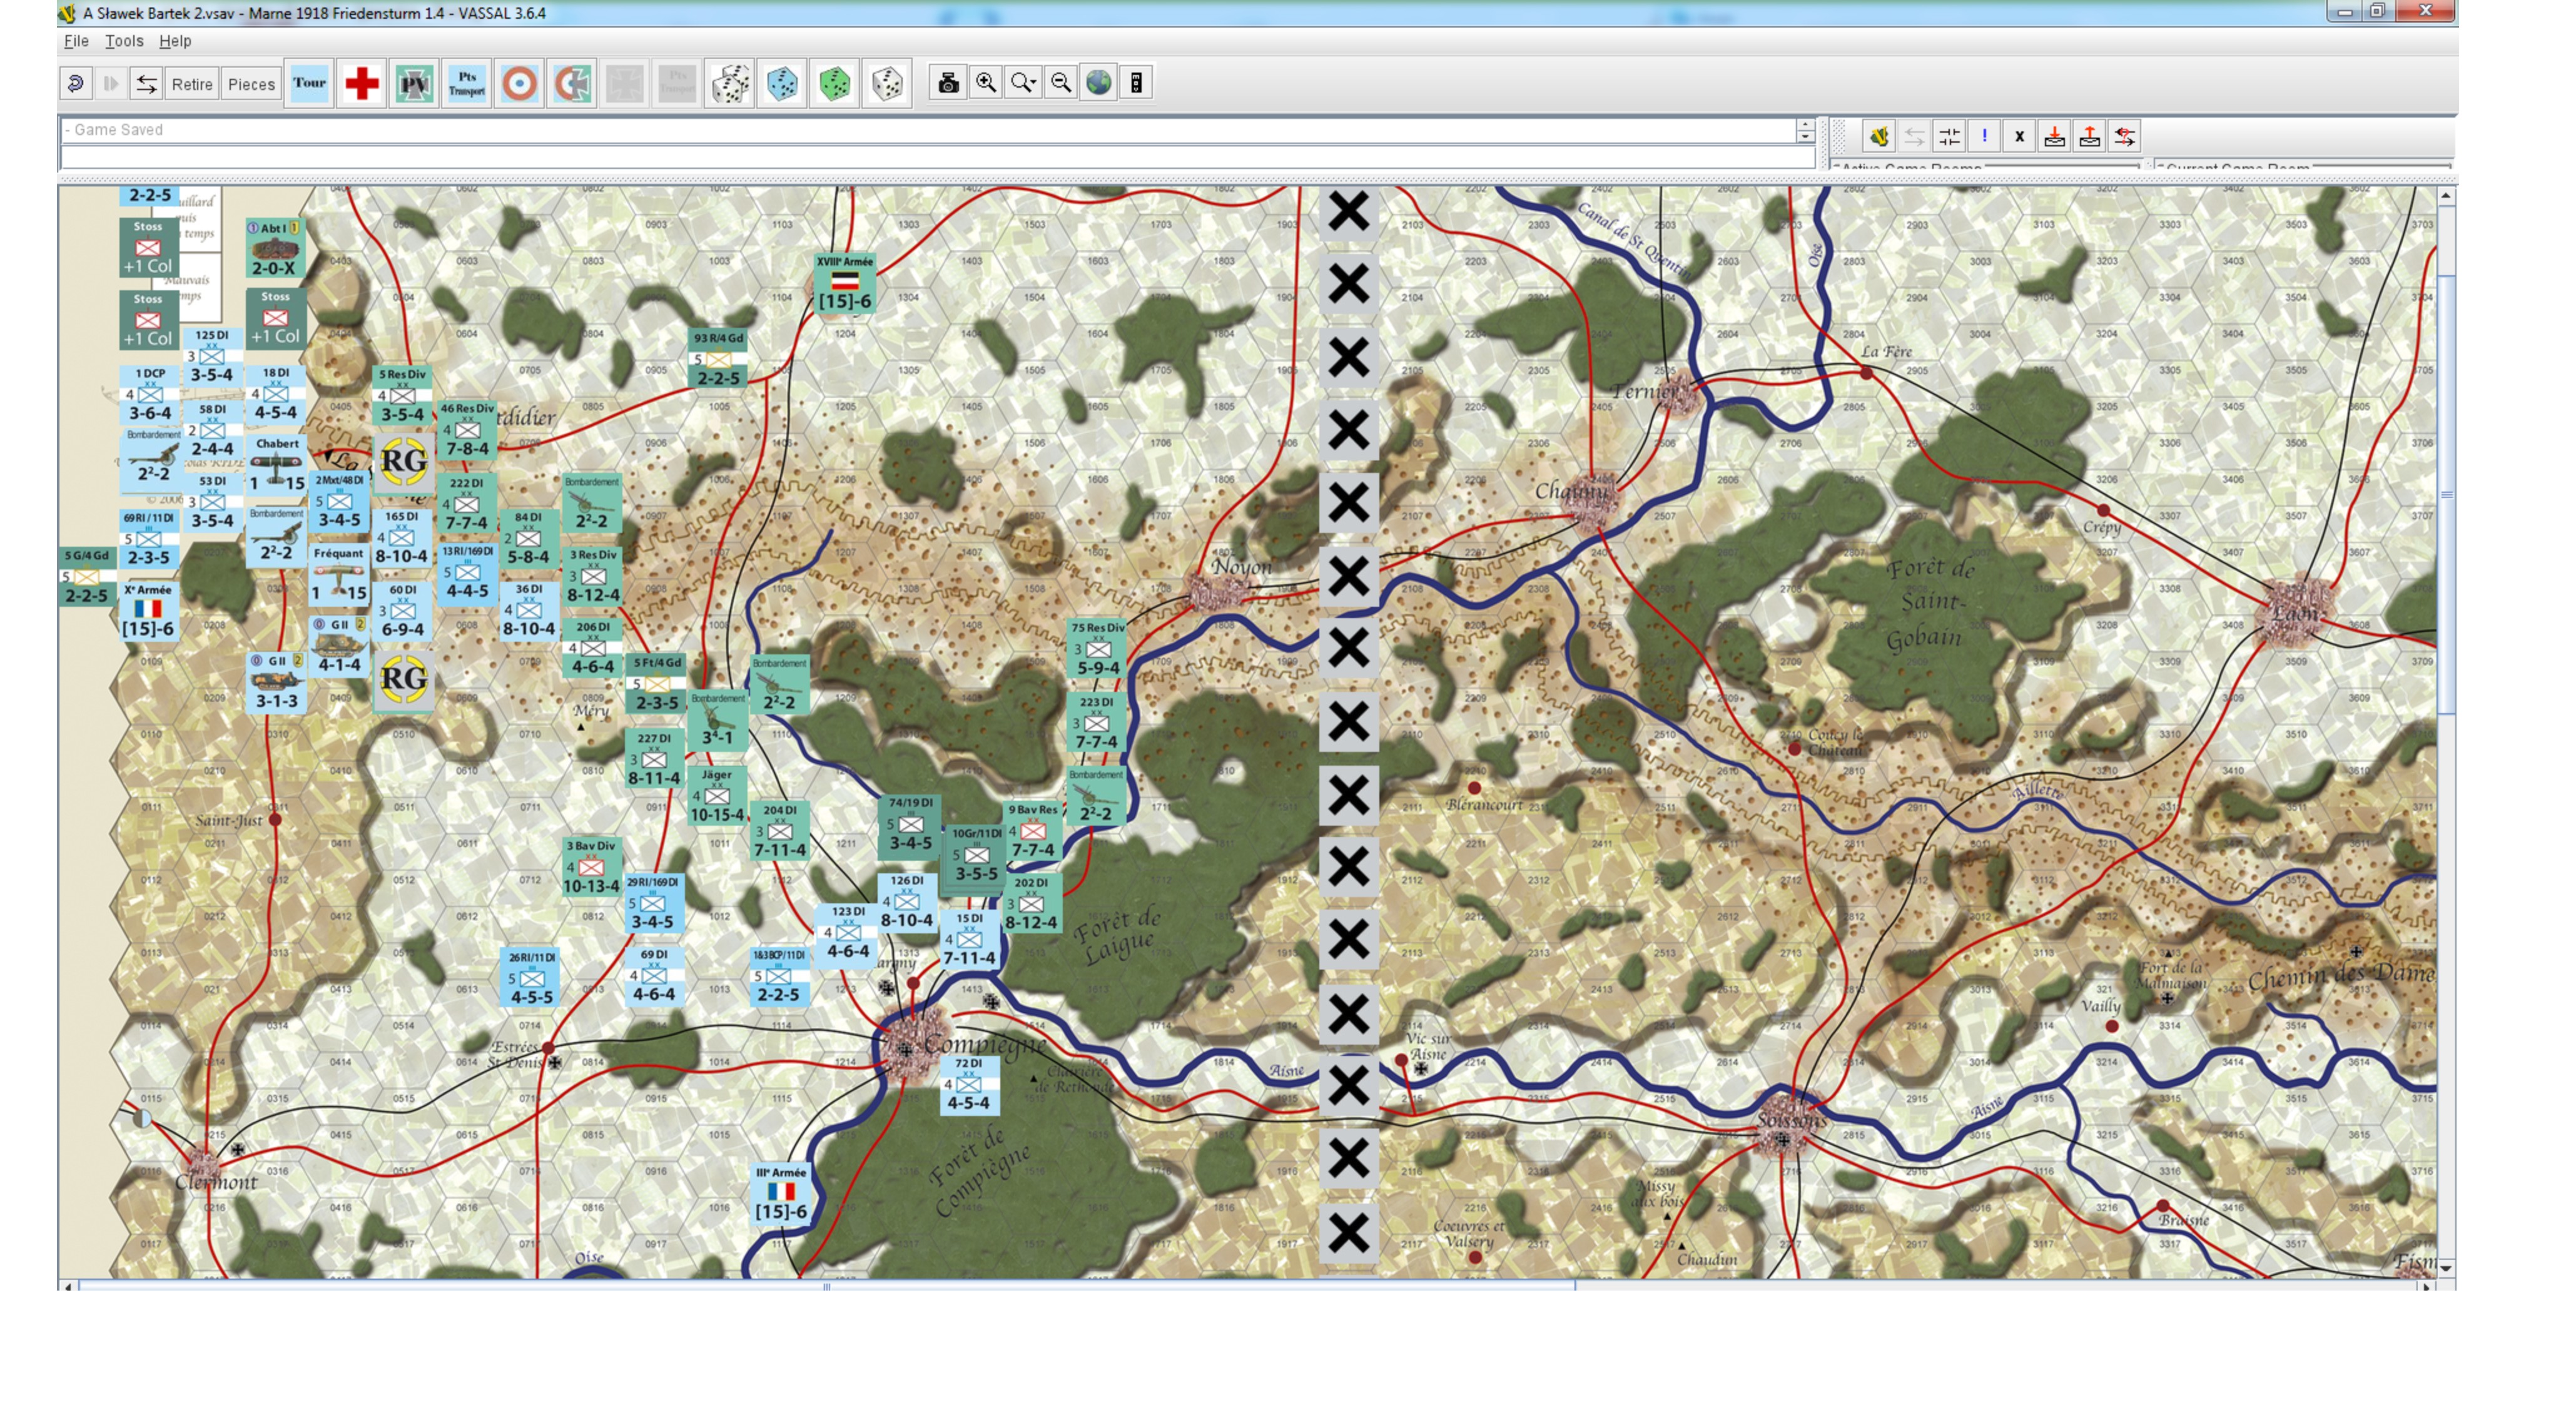Open the Tools menu
This screenshot has width=2576, height=1405.
point(124,41)
